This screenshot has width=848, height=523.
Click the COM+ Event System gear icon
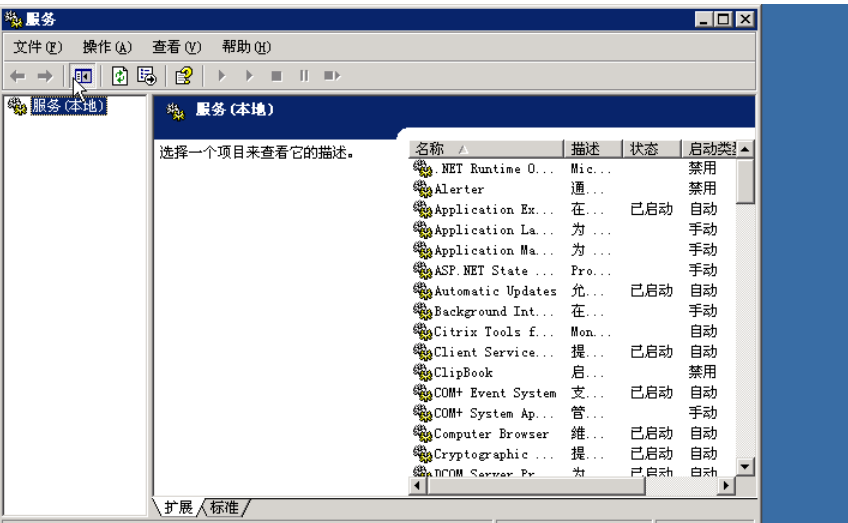[422, 392]
